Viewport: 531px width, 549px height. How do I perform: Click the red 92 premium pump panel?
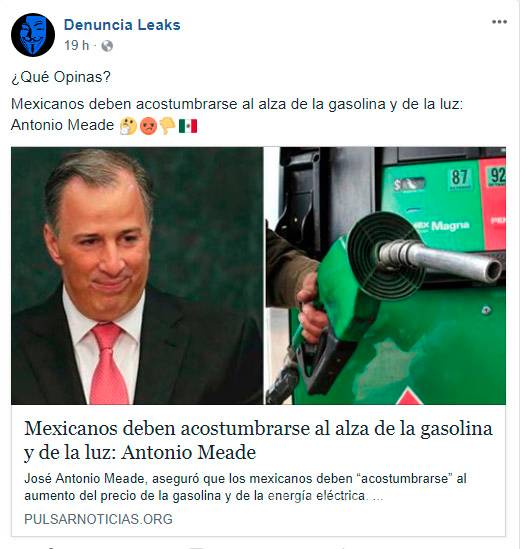point(492,204)
